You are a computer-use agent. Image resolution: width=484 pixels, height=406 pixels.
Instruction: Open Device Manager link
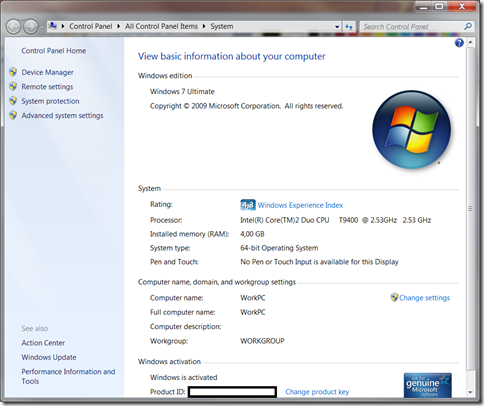tap(47, 72)
